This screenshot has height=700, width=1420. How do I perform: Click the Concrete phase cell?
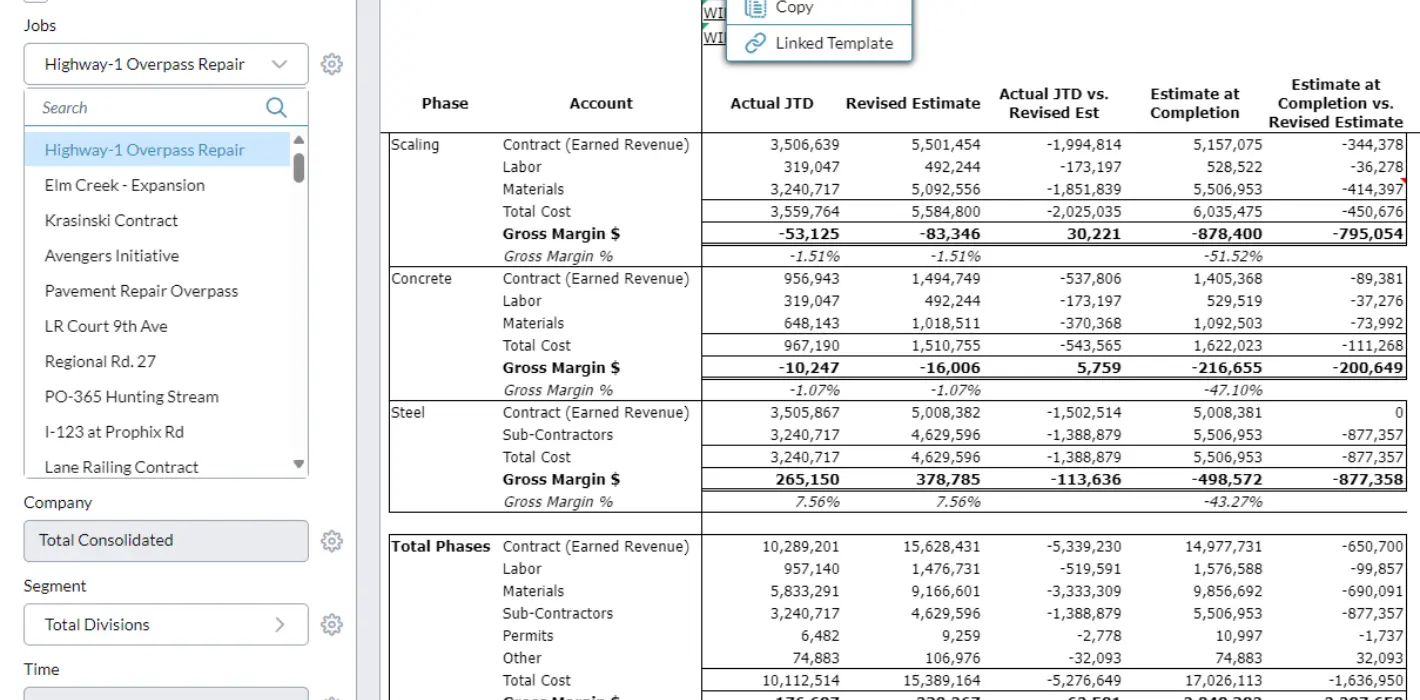pyautogui.click(x=421, y=279)
